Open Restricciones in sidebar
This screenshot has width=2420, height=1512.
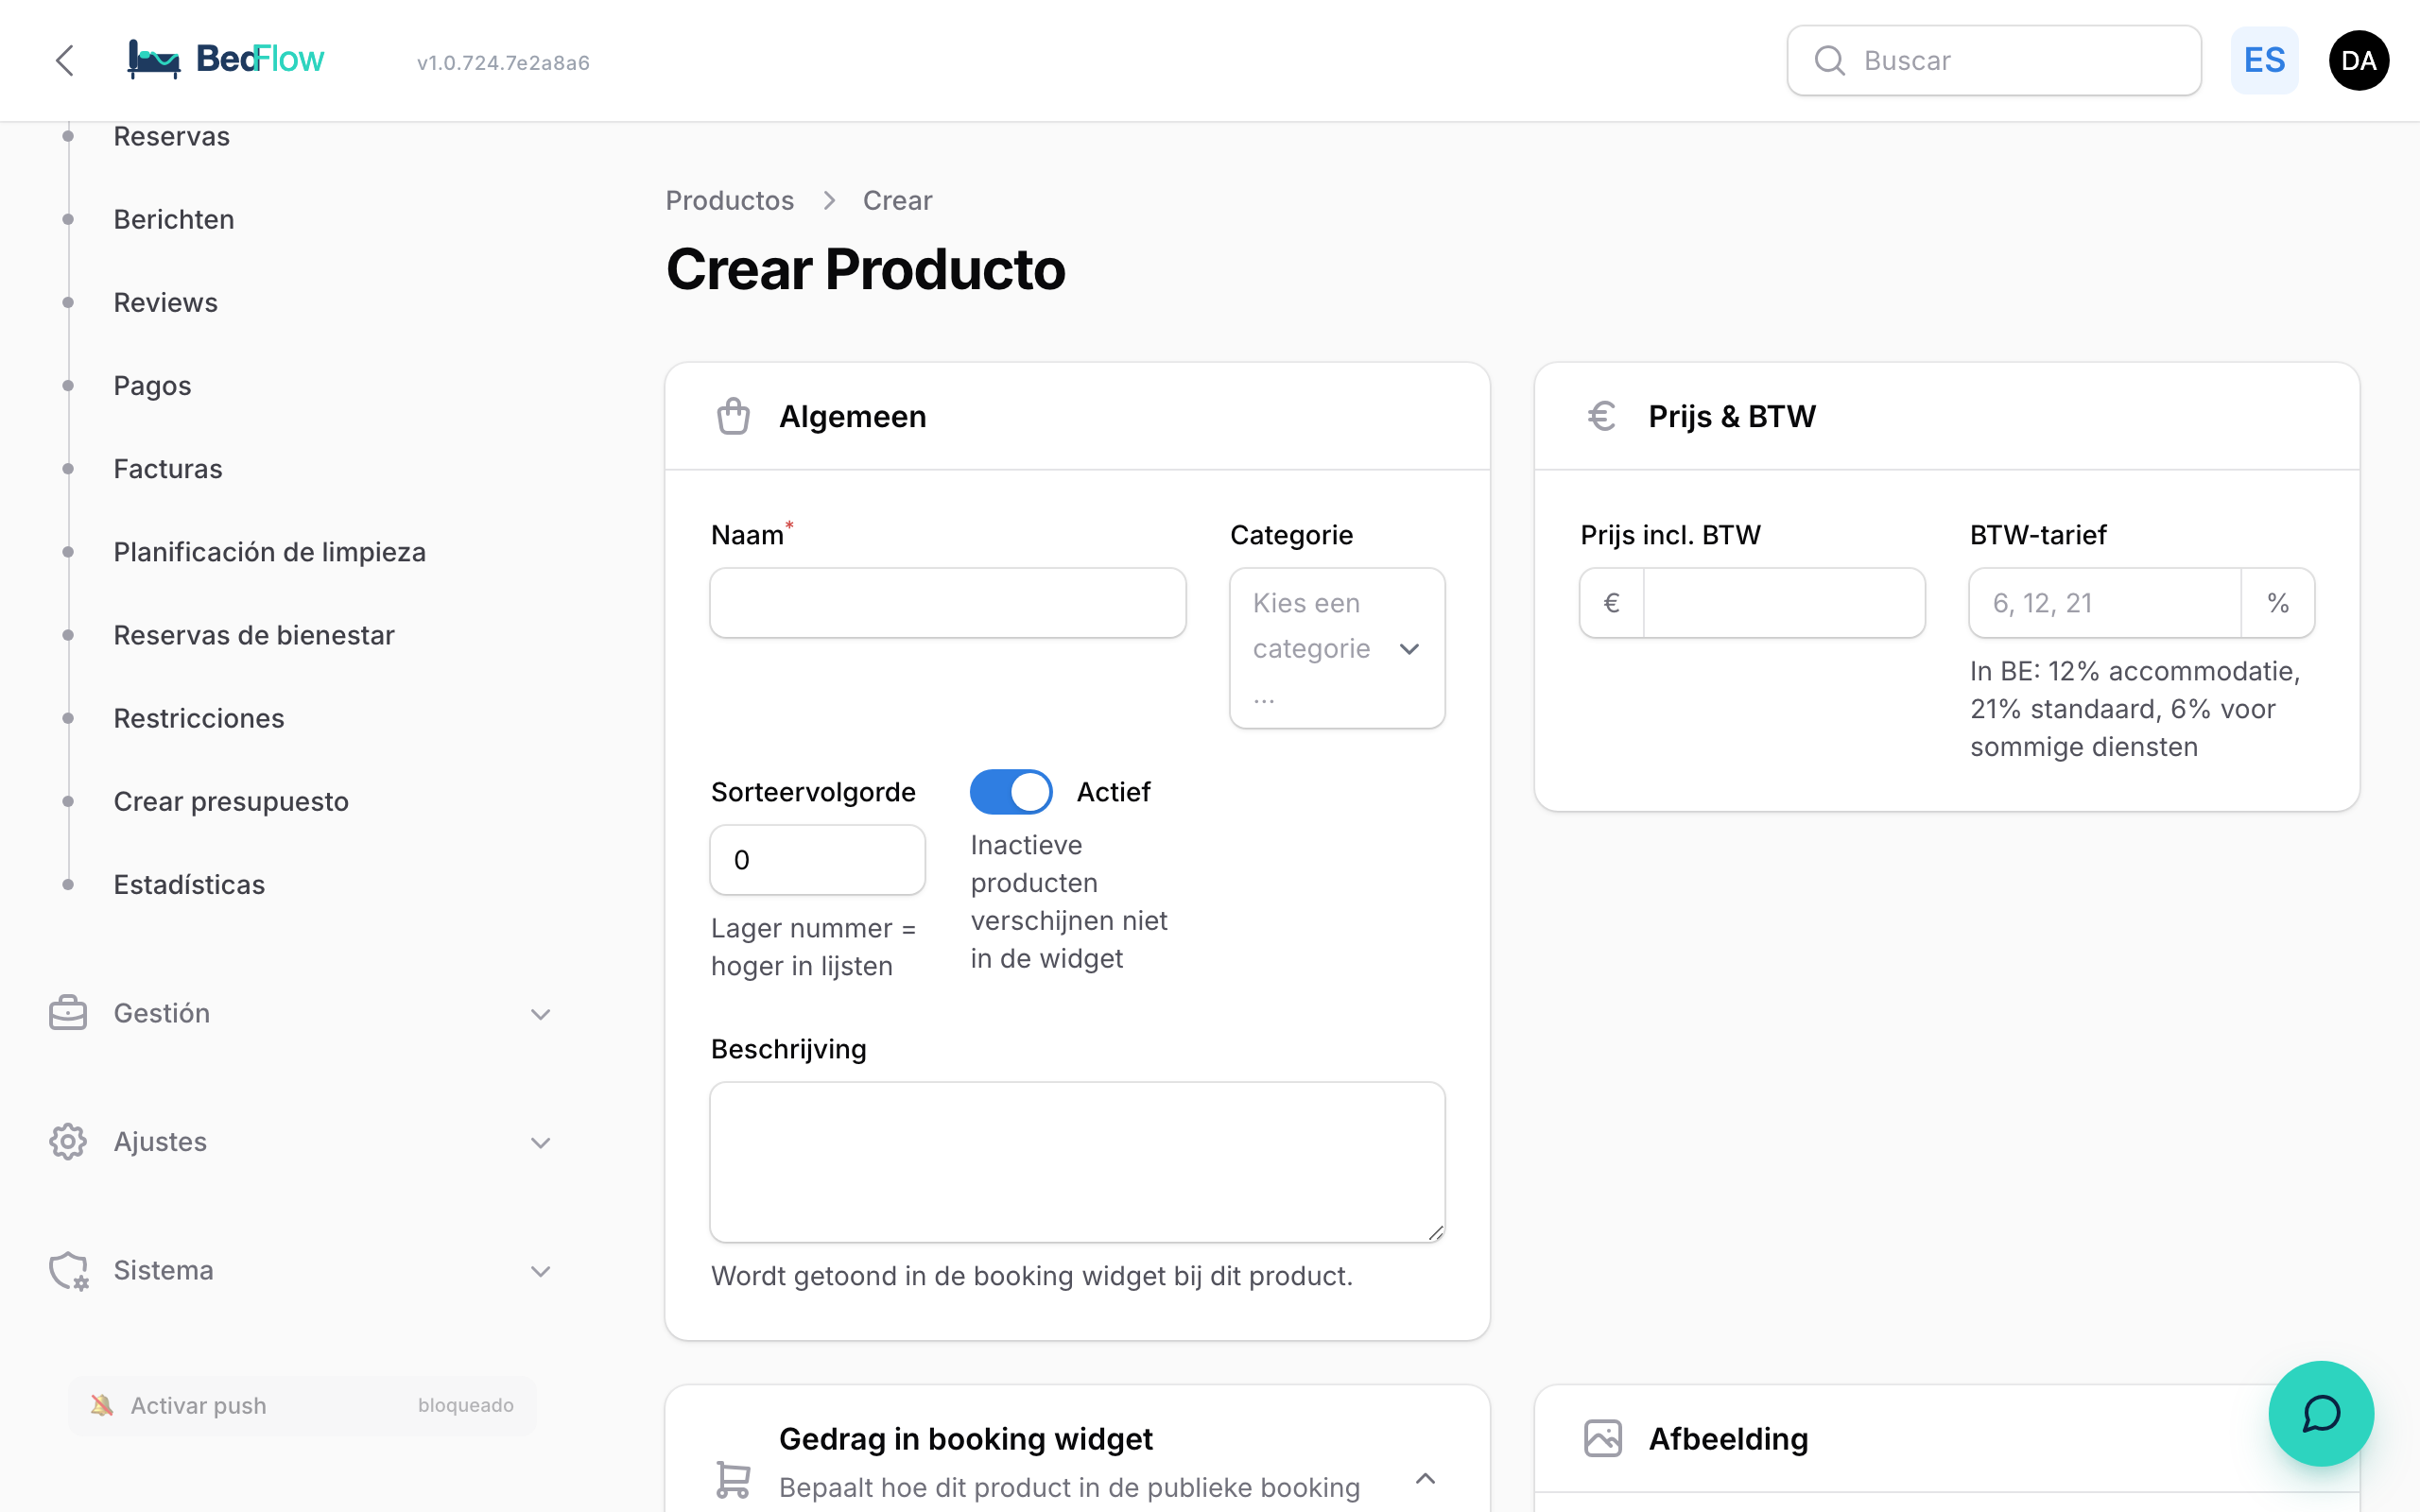click(199, 718)
